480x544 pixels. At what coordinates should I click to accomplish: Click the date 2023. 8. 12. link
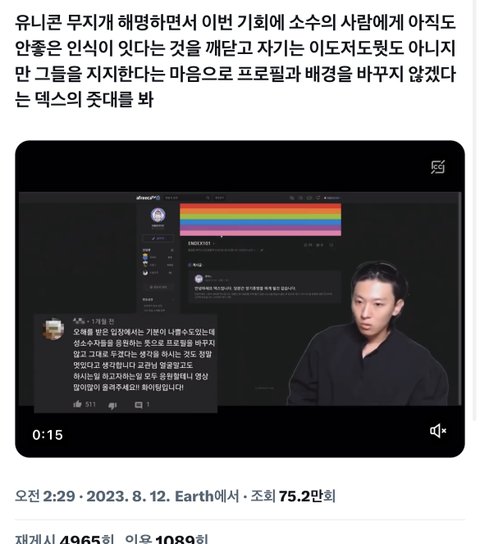coord(128,496)
